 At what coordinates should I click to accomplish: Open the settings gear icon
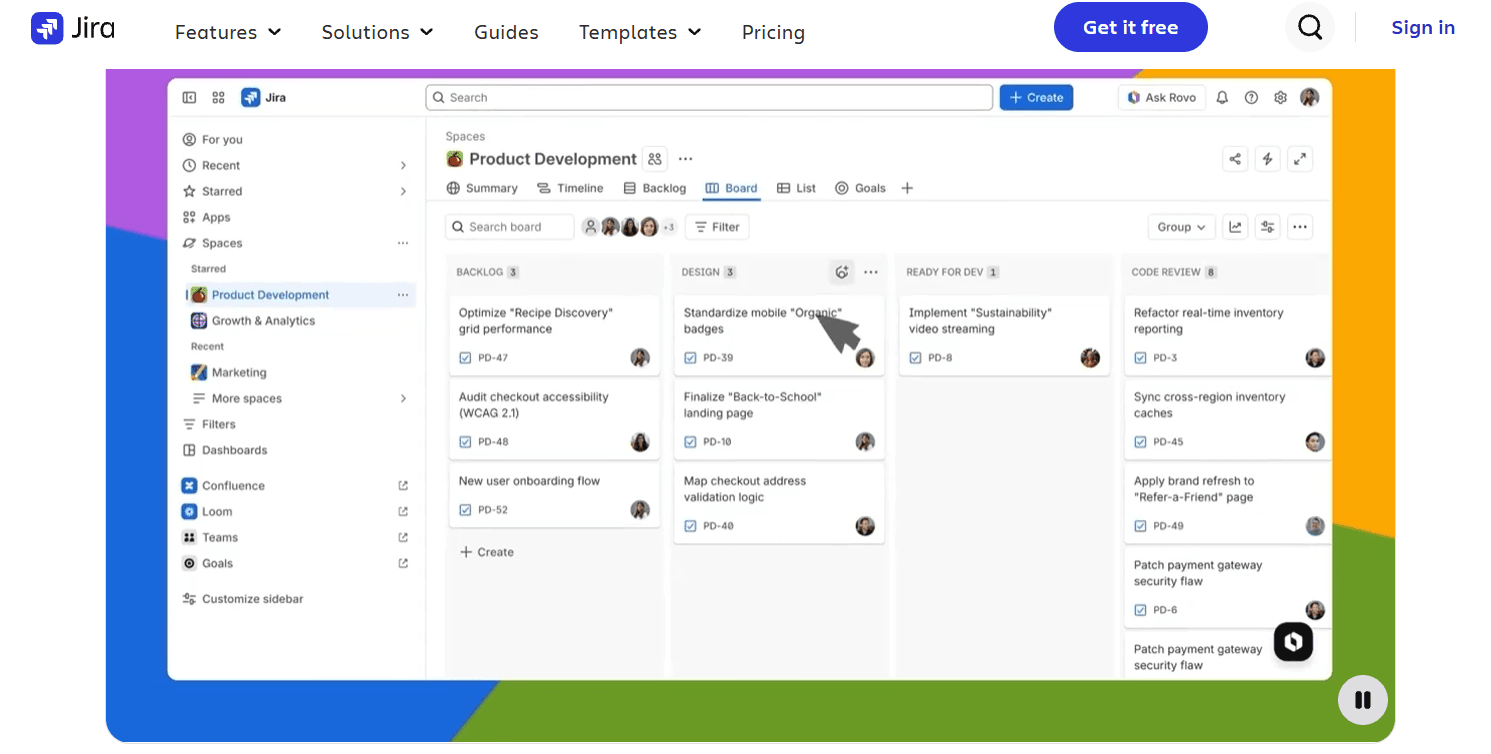pyautogui.click(x=1280, y=97)
